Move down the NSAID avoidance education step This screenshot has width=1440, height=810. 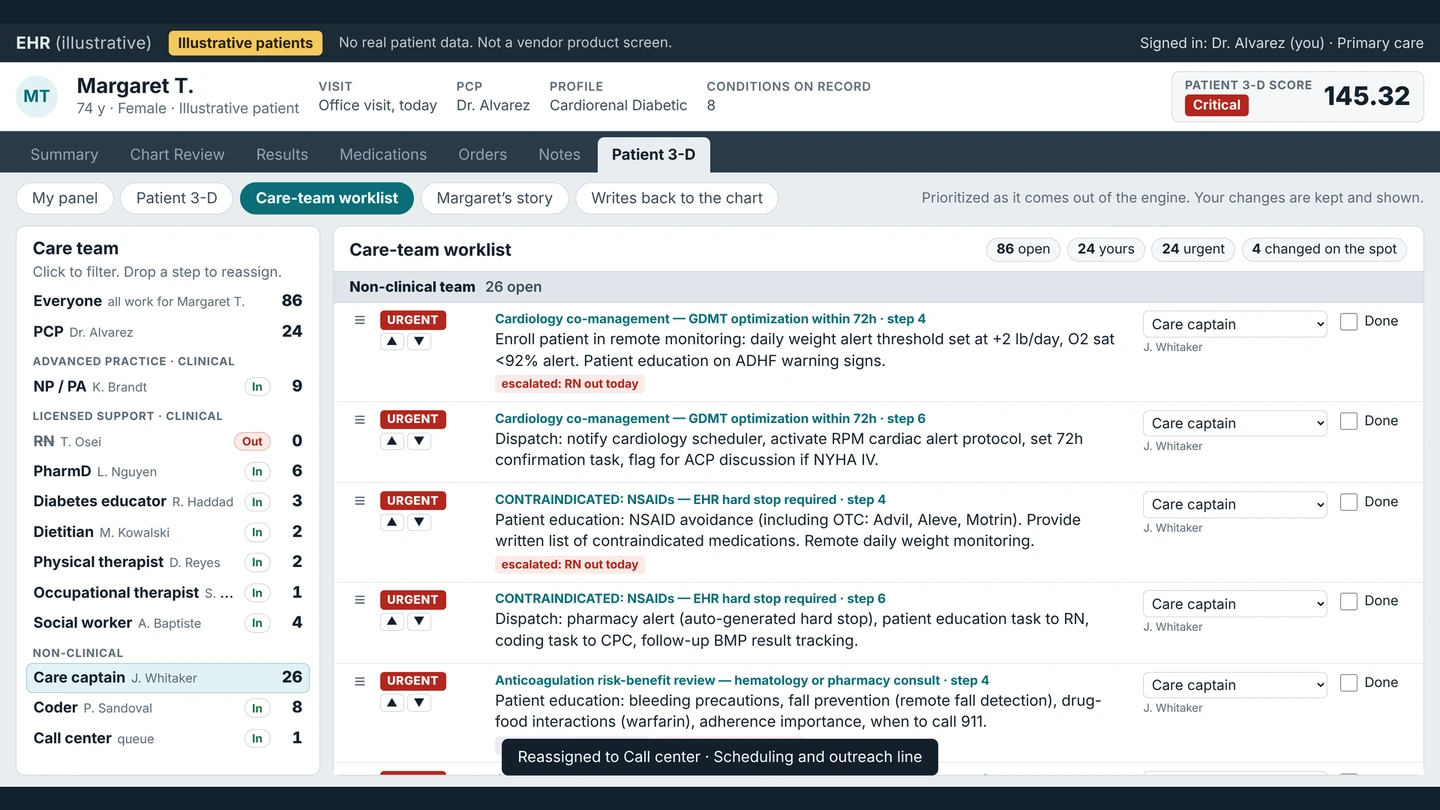click(420, 522)
